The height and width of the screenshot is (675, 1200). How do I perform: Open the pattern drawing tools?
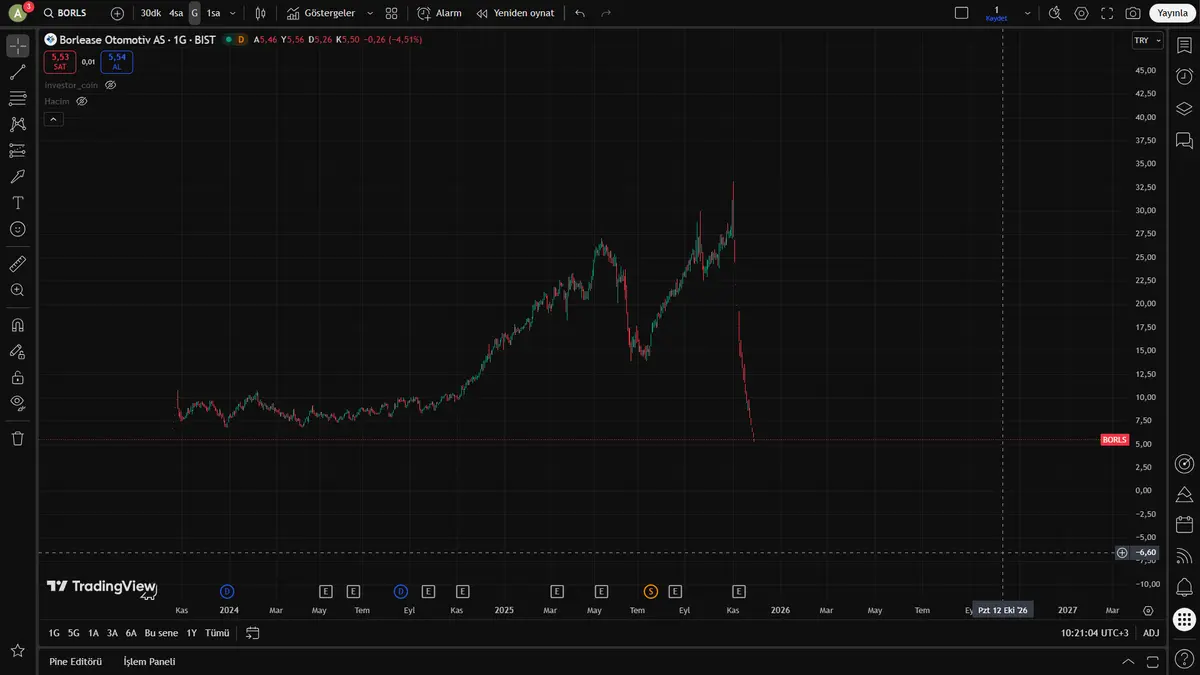pyautogui.click(x=17, y=124)
